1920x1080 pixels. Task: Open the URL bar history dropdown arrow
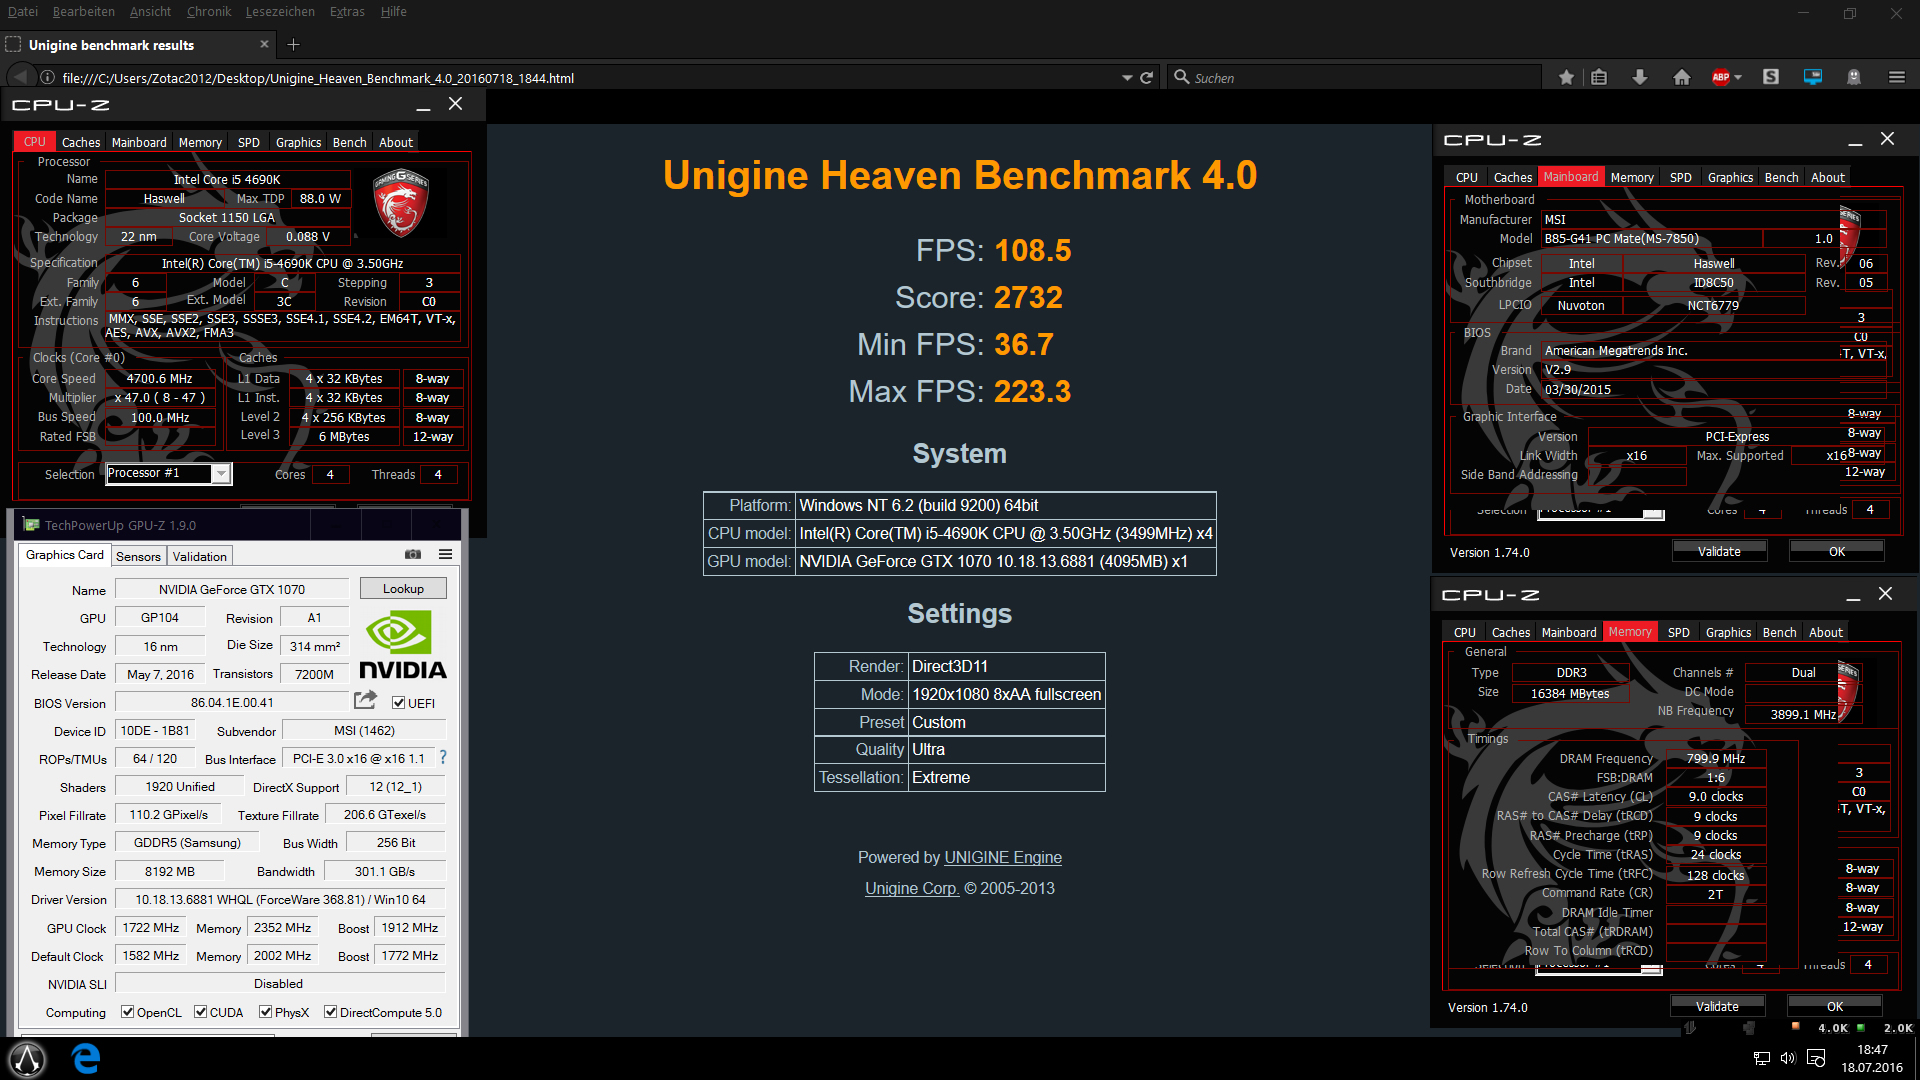(x=1127, y=77)
